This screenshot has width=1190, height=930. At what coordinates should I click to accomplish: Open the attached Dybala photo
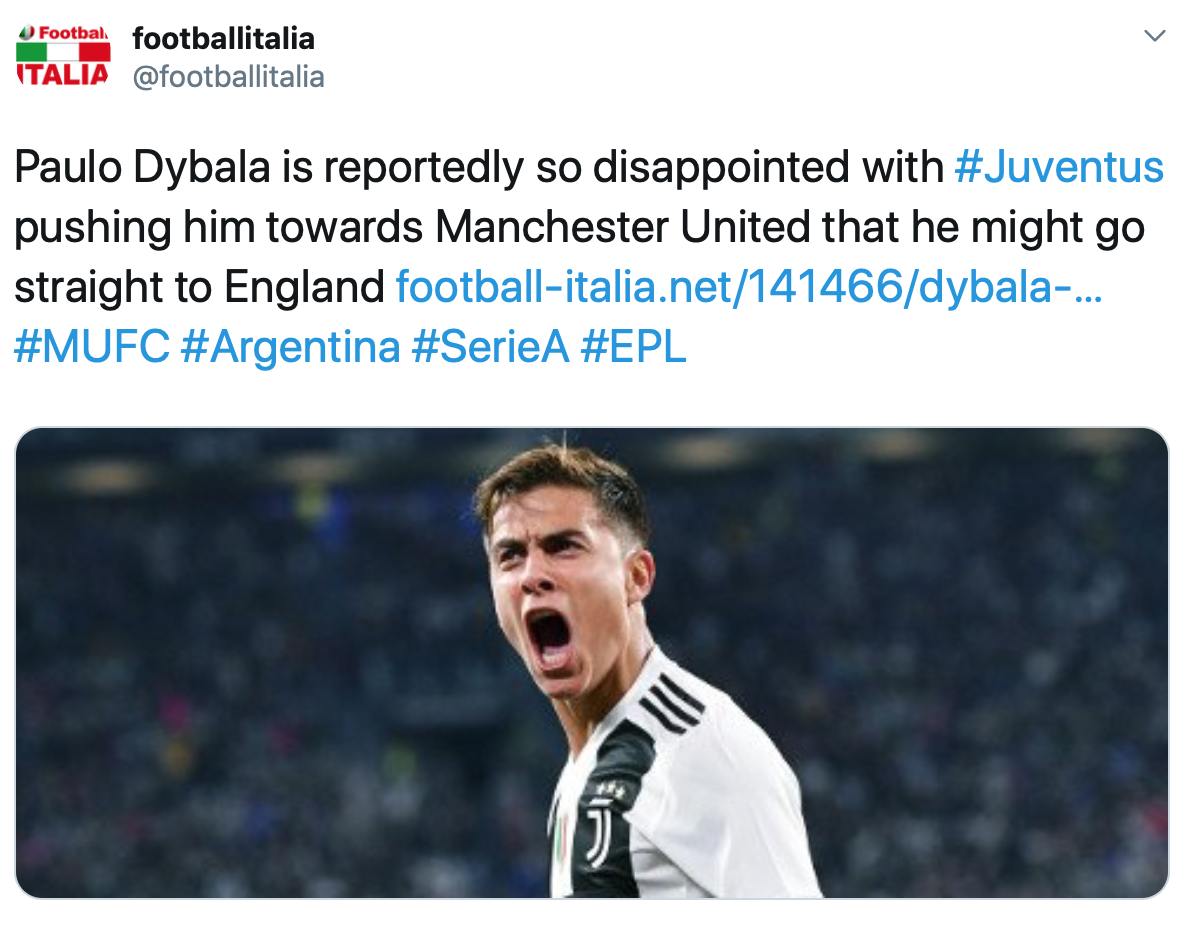(592, 663)
